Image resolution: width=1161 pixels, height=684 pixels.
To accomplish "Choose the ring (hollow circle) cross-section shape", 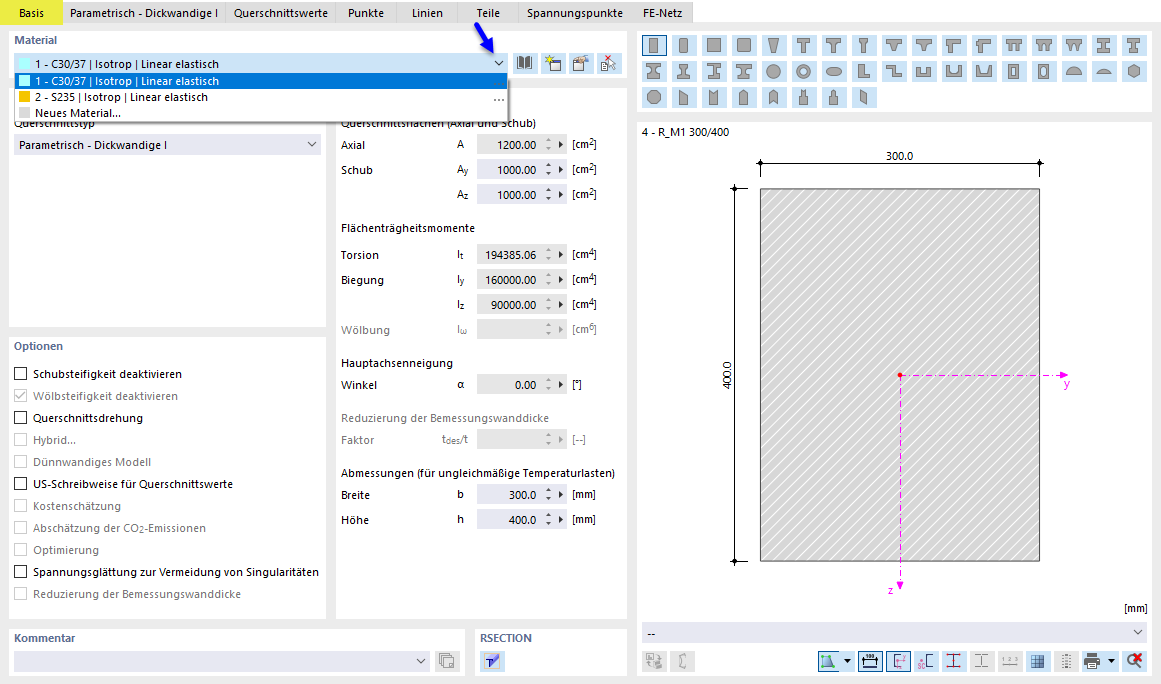I will click(803, 72).
